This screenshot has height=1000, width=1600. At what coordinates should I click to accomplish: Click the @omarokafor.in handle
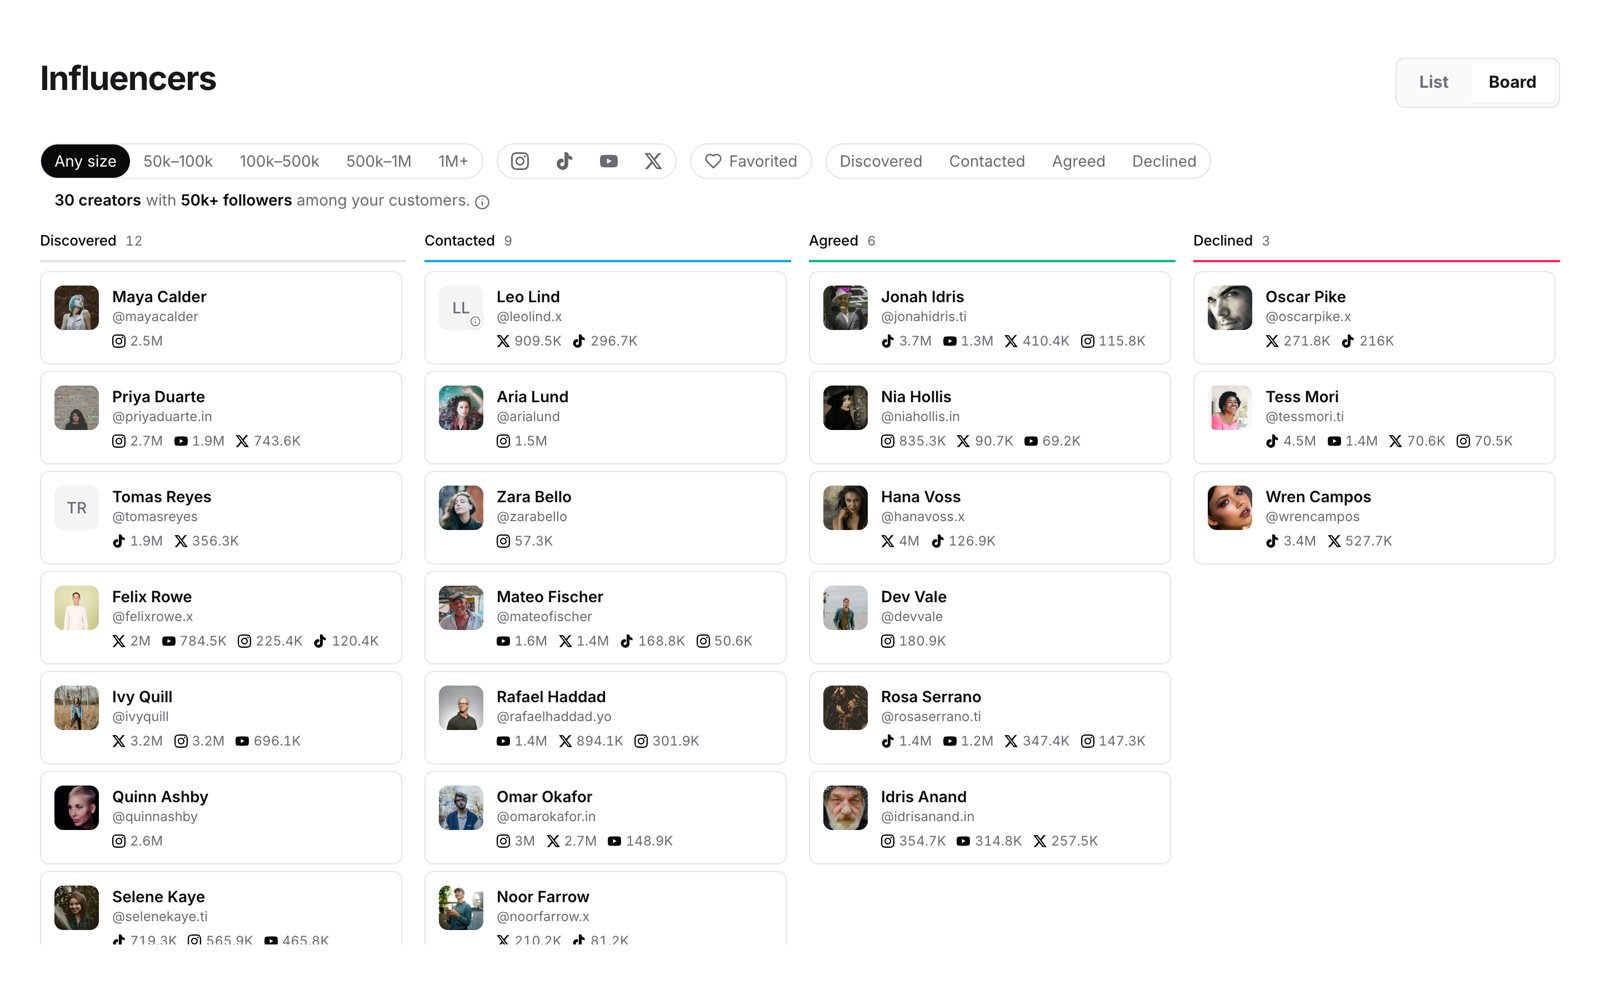click(546, 817)
